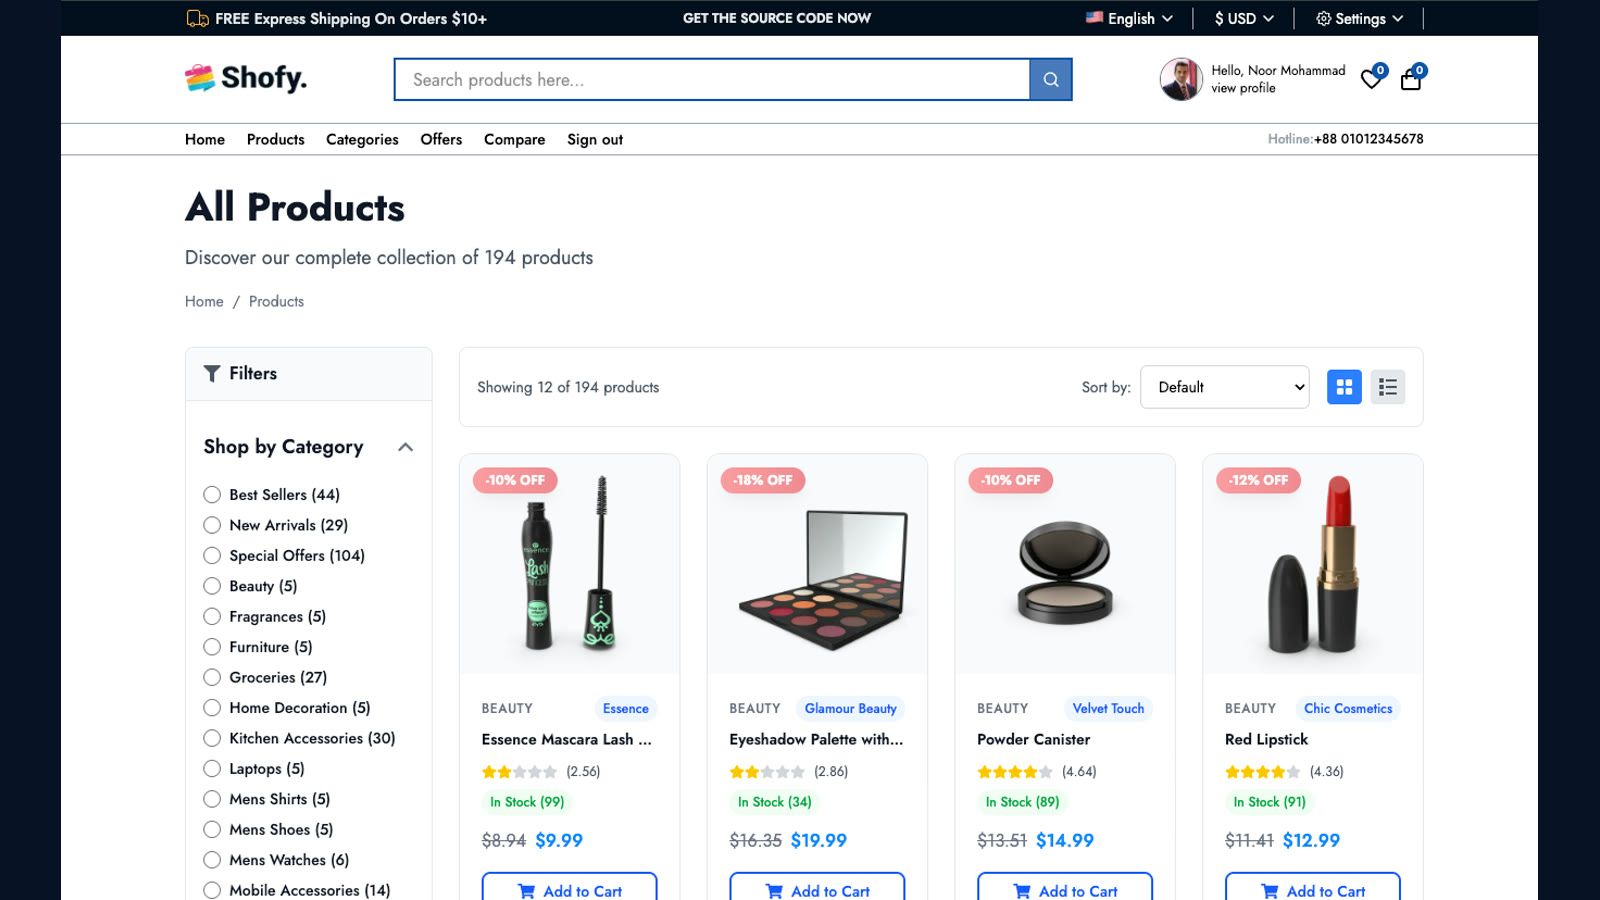Click the Glamour Beauty brand tag

point(851,708)
